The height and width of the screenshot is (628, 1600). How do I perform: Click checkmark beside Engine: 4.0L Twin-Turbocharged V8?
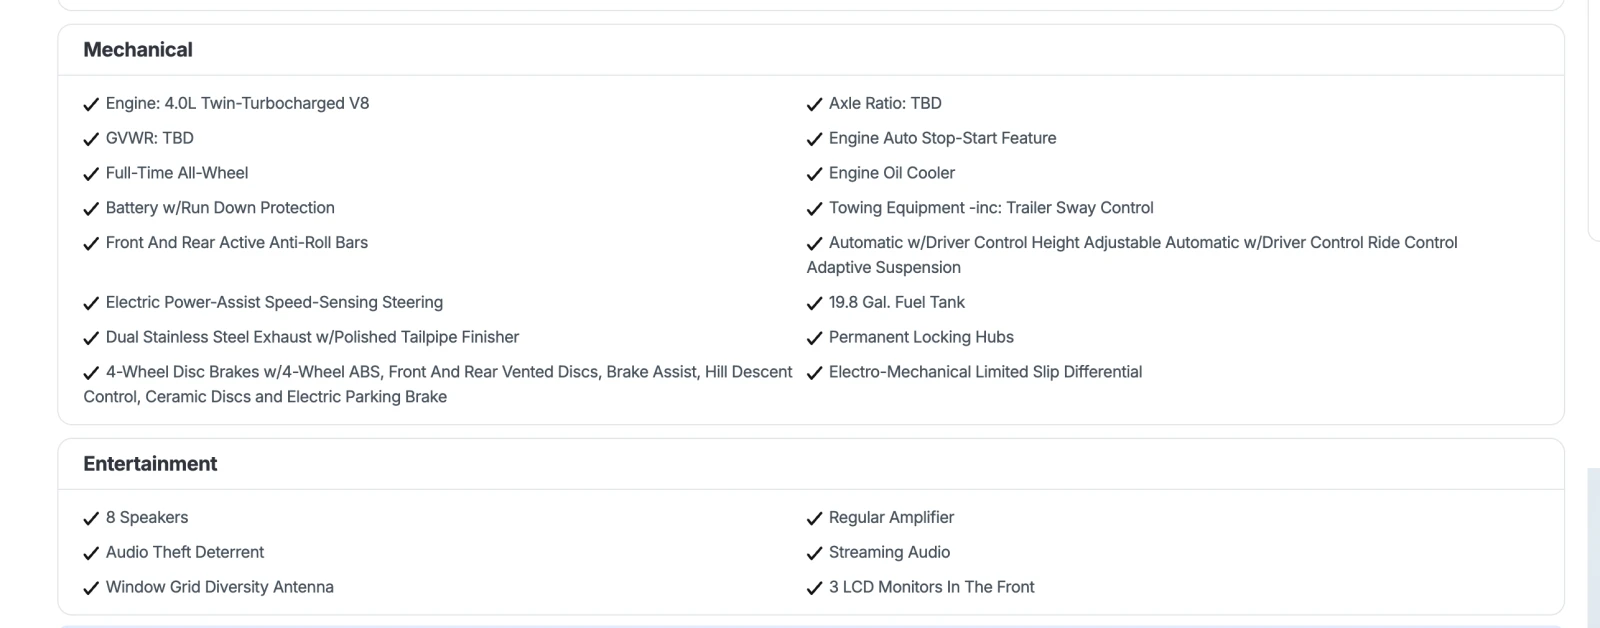[x=91, y=104]
